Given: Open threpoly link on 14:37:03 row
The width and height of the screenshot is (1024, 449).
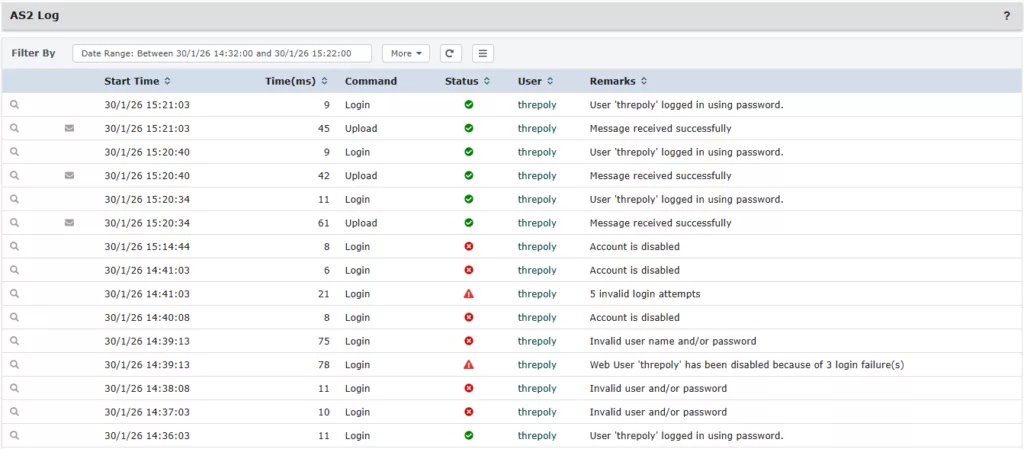Looking at the screenshot, I should (x=537, y=412).
